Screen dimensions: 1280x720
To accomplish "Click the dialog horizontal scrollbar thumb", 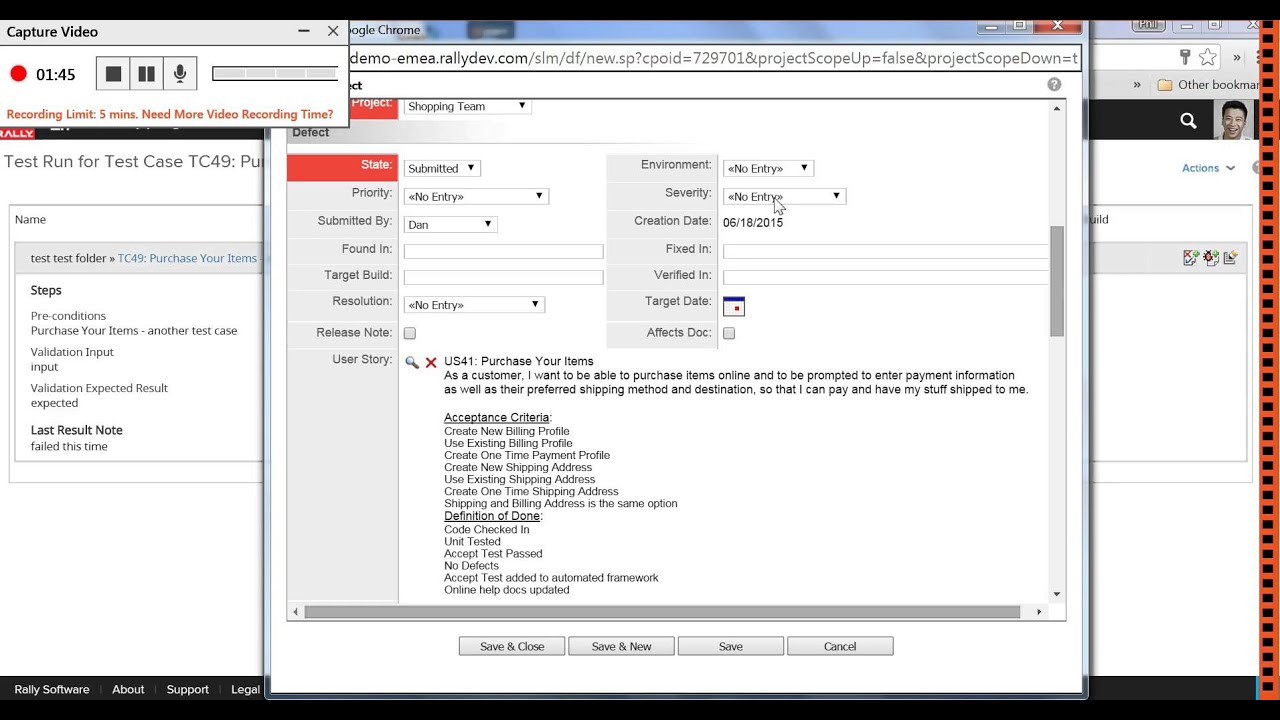I will pos(662,612).
